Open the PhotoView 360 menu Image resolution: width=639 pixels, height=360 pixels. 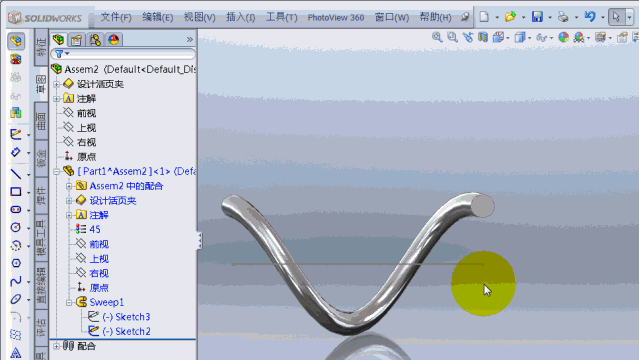(x=335, y=18)
